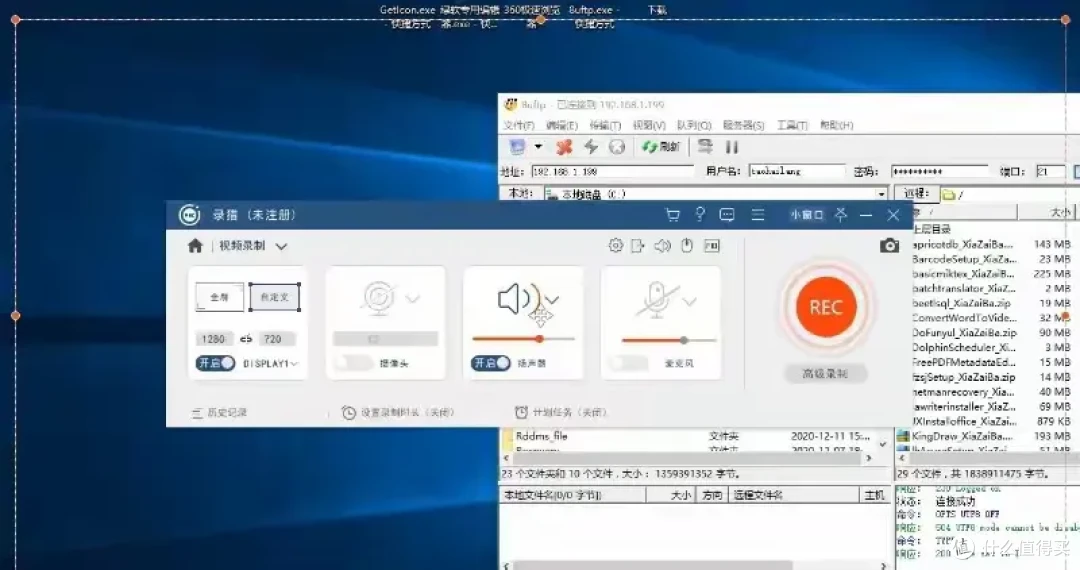Click the mouse settings icon in recorder toolbar
Screen dimensions: 1080x570
(x=687, y=246)
